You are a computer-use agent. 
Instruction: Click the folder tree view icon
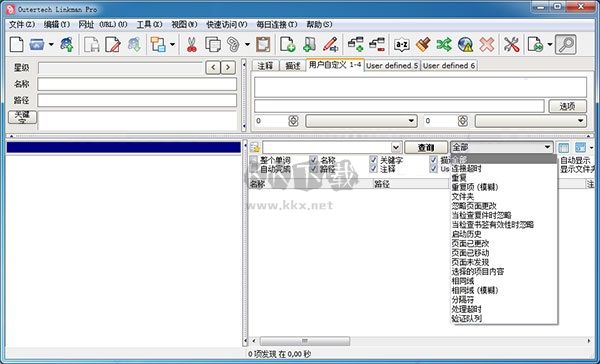point(158,44)
